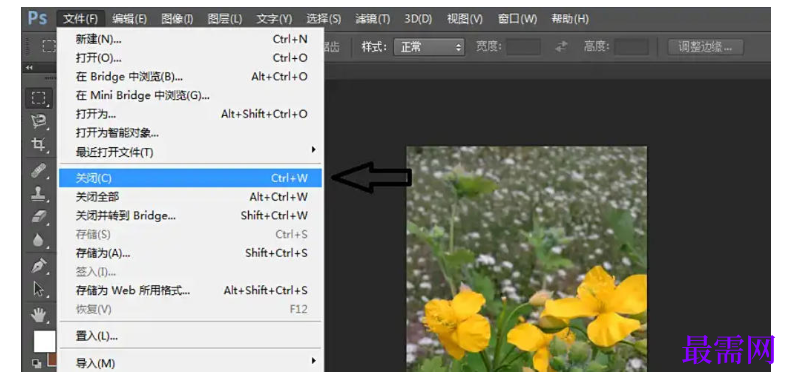Click the marquee tool preset icon in options bar
The image size is (794, 381).
[x=49, y=47]
